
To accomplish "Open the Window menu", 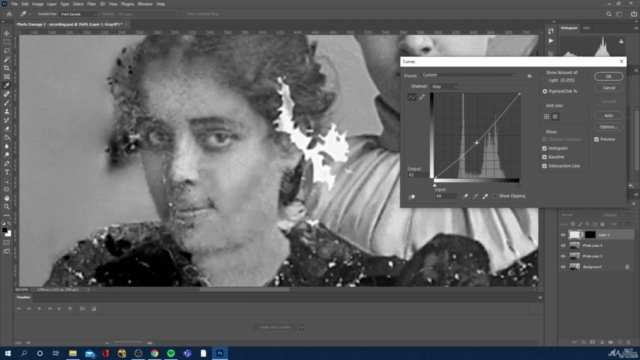I will click(x=145, y=4).
